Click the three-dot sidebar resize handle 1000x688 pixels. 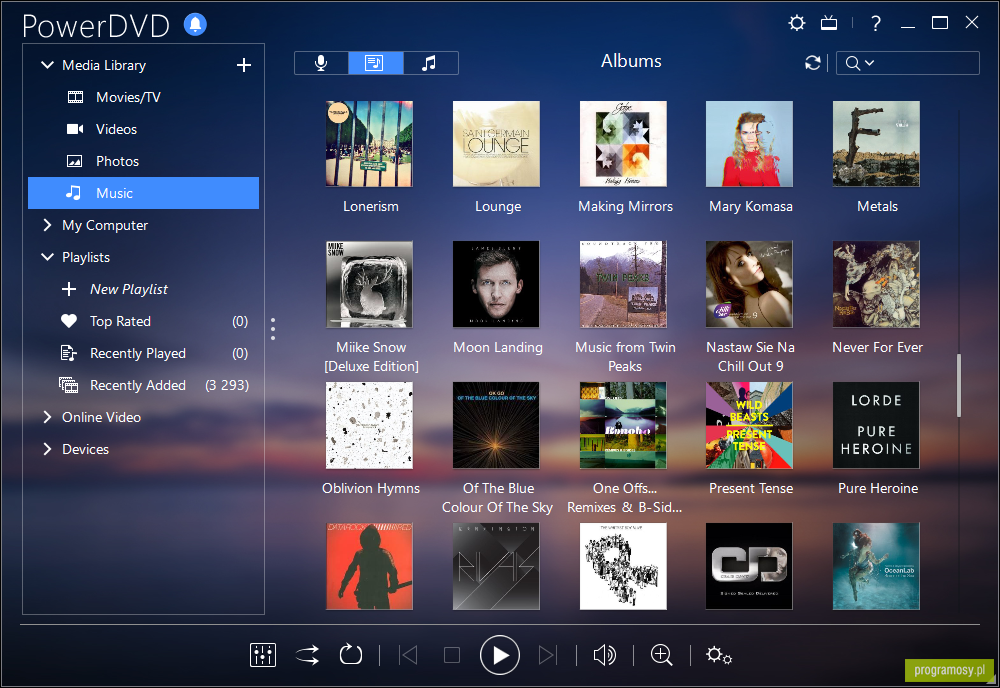coord(273,329)
